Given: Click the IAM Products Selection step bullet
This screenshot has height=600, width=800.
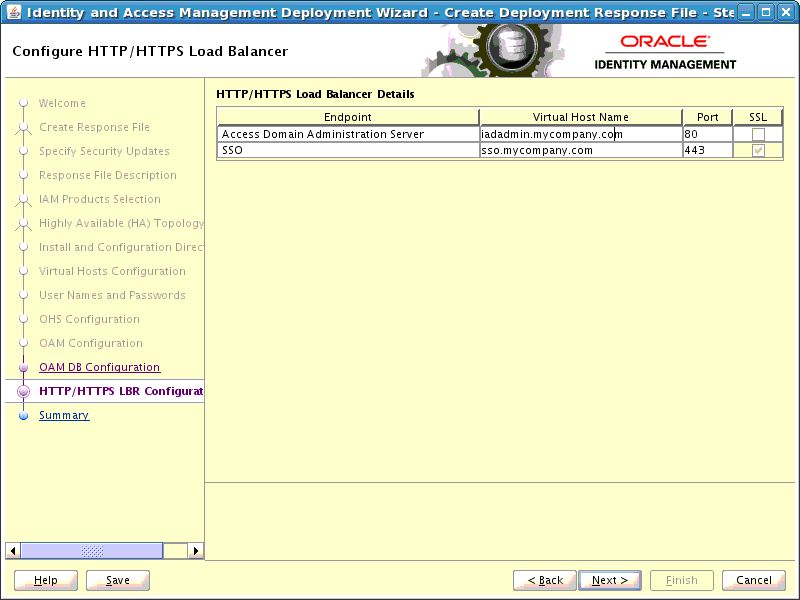Looking at the screenshot, I should pyautogui.click(x=23, y=199).
